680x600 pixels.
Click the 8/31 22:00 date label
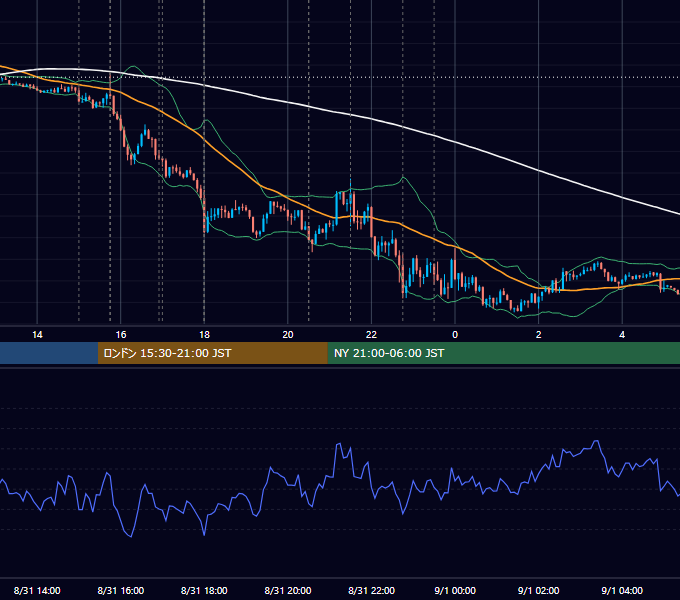pos(371,590)
